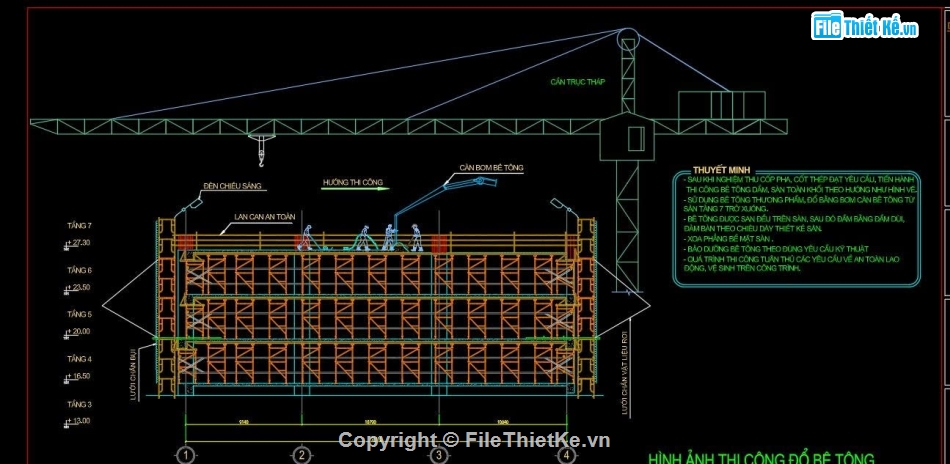This screenshot has width=950, height=464.
Task: Select the "TẦNG 6" floor label
Action: pos(79,270)
